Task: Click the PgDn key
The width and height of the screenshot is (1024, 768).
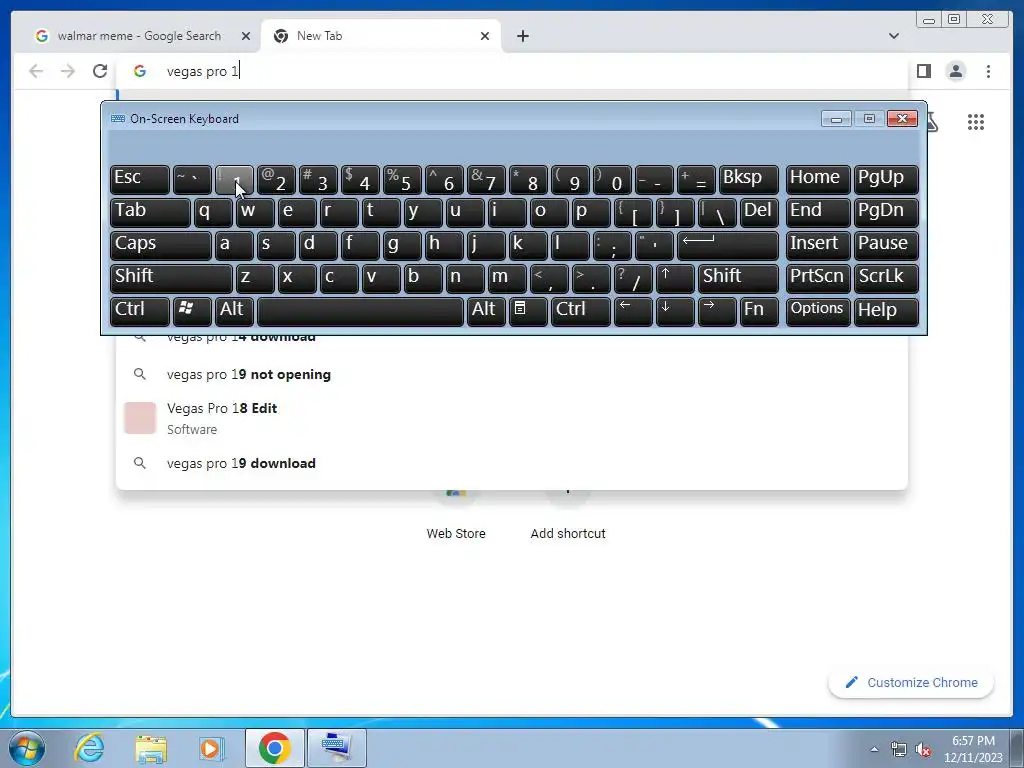Action: (886, 213)
